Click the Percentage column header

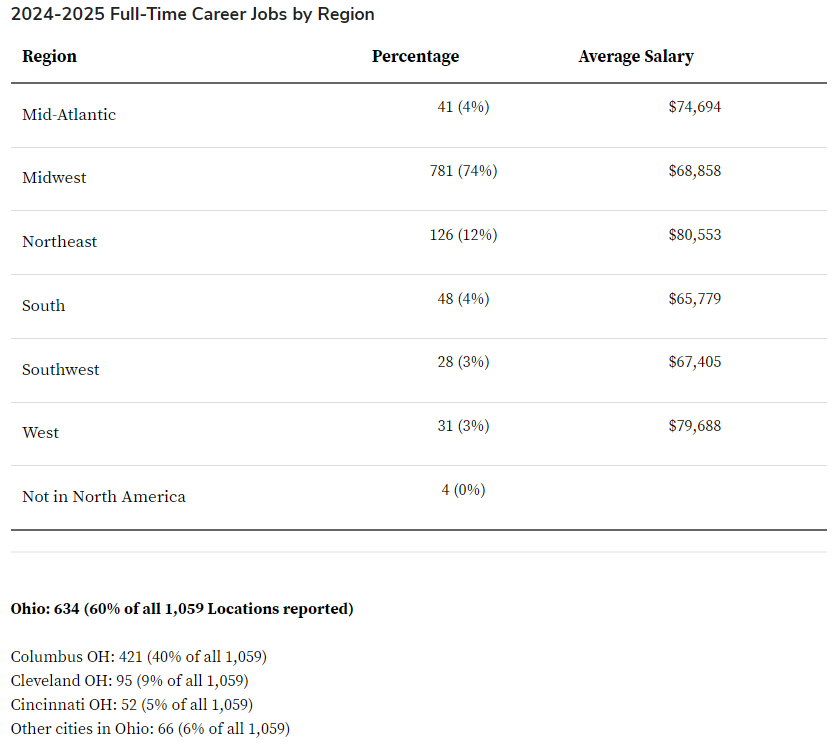click(415, 57)
